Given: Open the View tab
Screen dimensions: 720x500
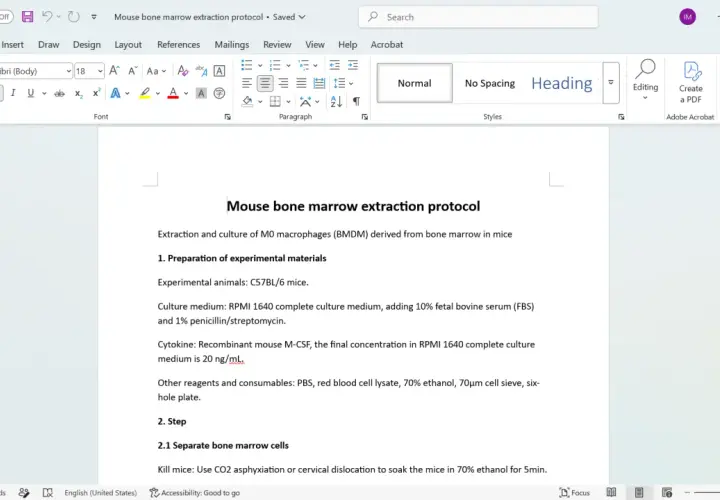Looking at the screenshot, I should click(x=315, y=45).
